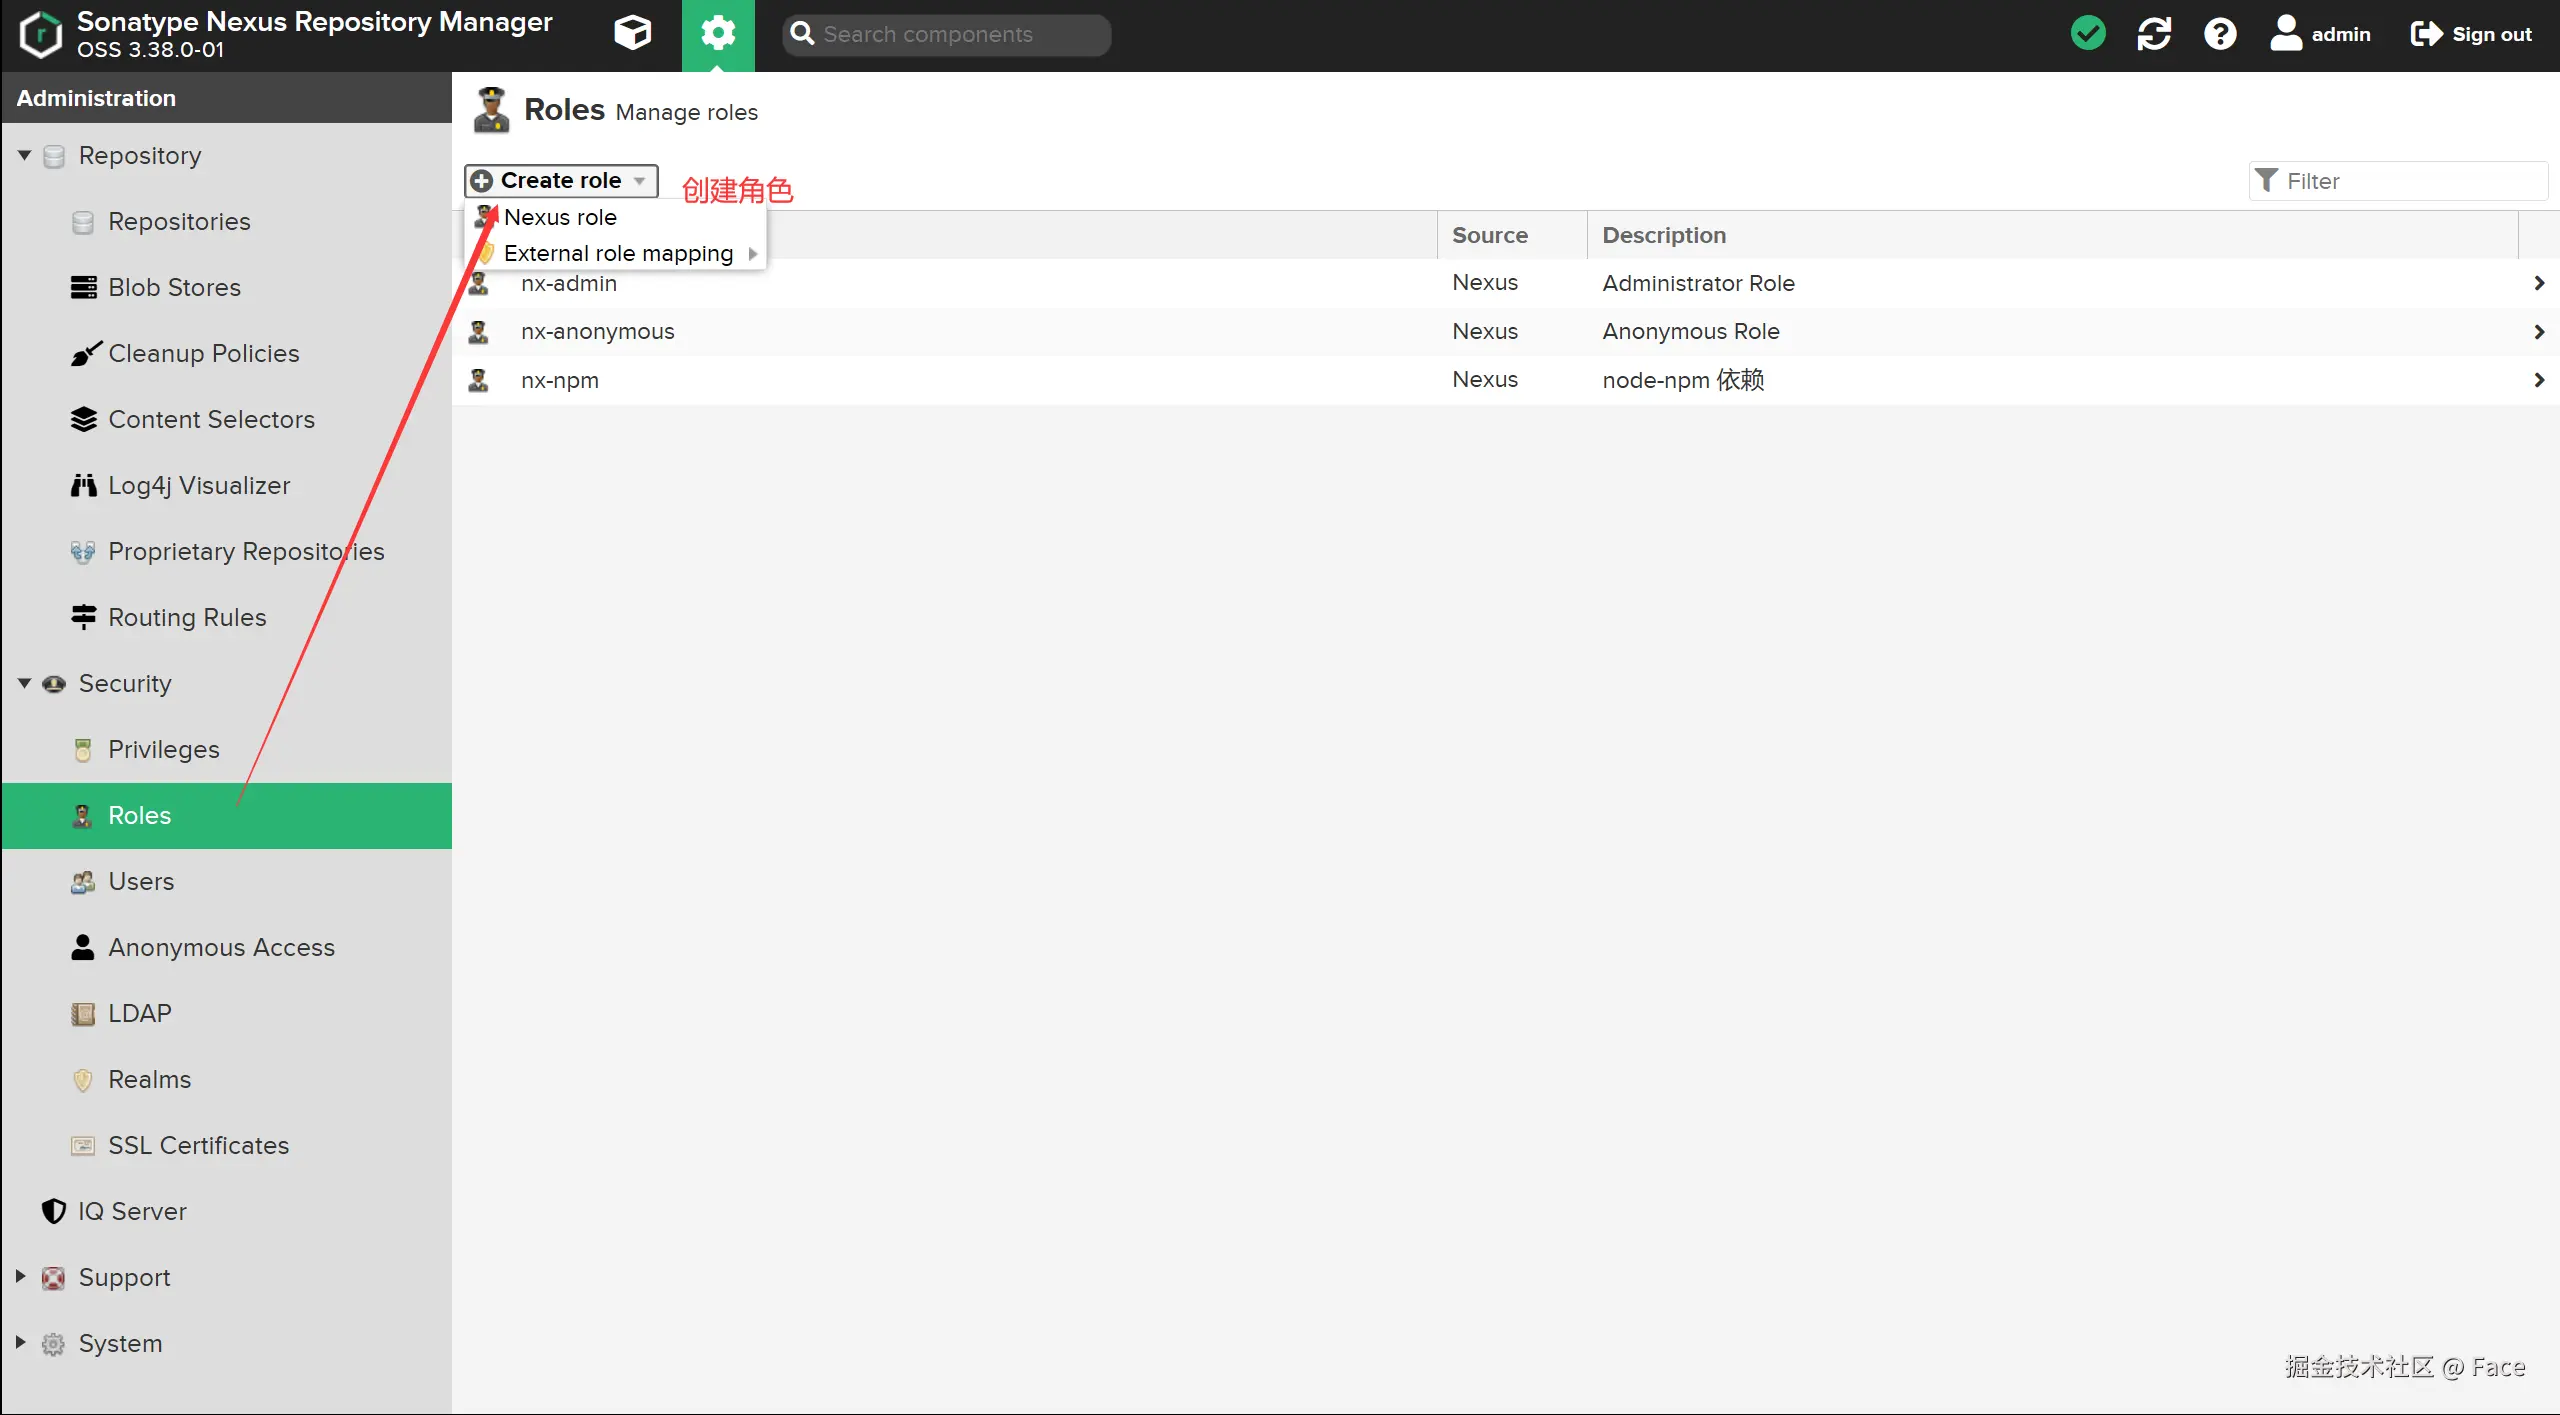Screen dimensions: 2560x1415
Task: Expand the Support tree section
Action: [20, 1277]
